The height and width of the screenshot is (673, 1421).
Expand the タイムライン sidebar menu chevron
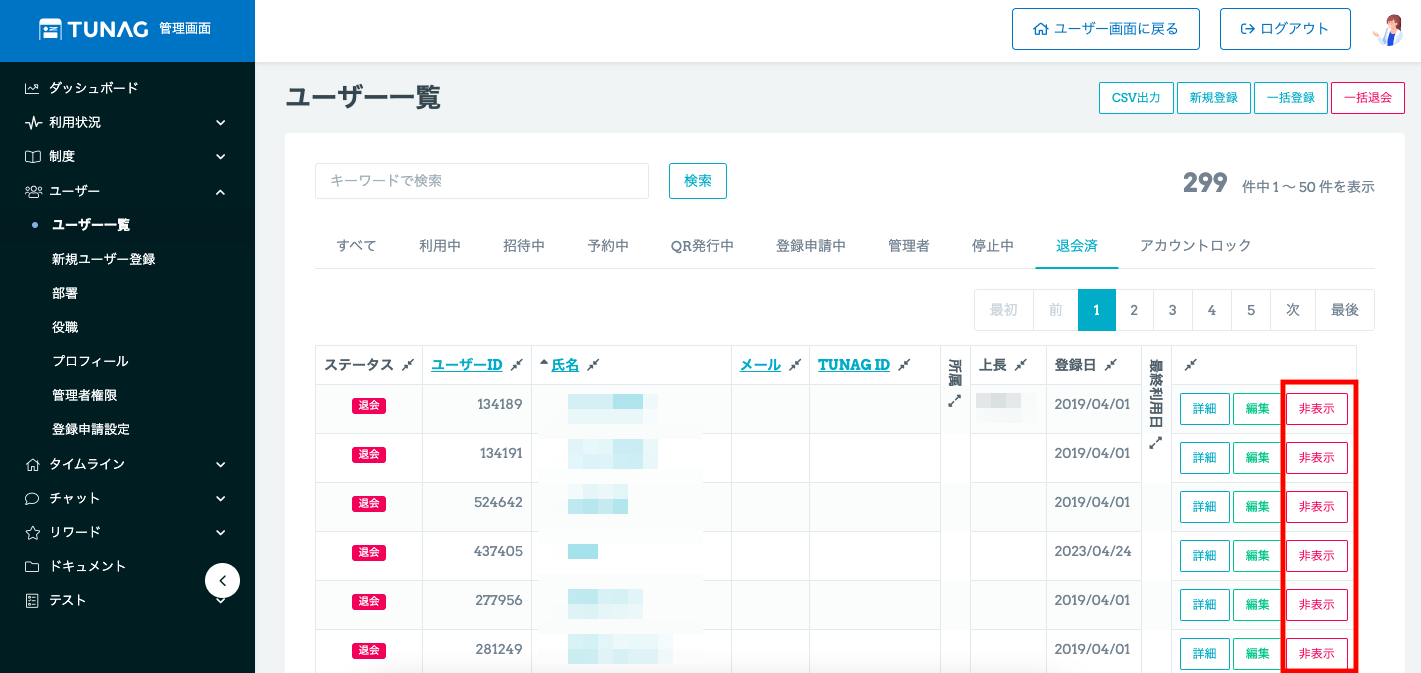220,464
